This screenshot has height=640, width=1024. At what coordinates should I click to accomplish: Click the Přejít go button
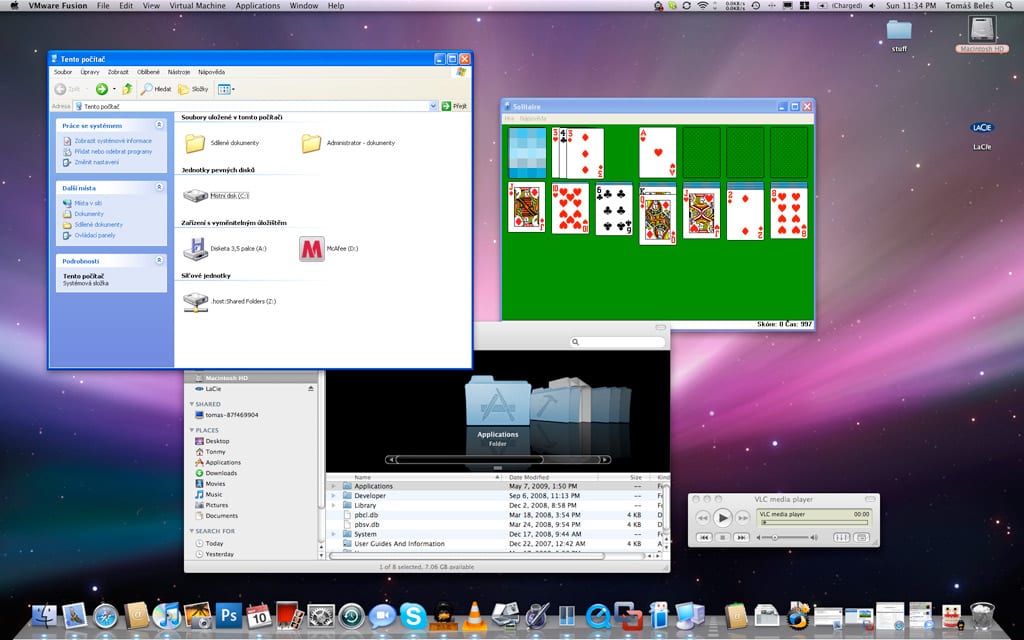[x=455, y=106]
